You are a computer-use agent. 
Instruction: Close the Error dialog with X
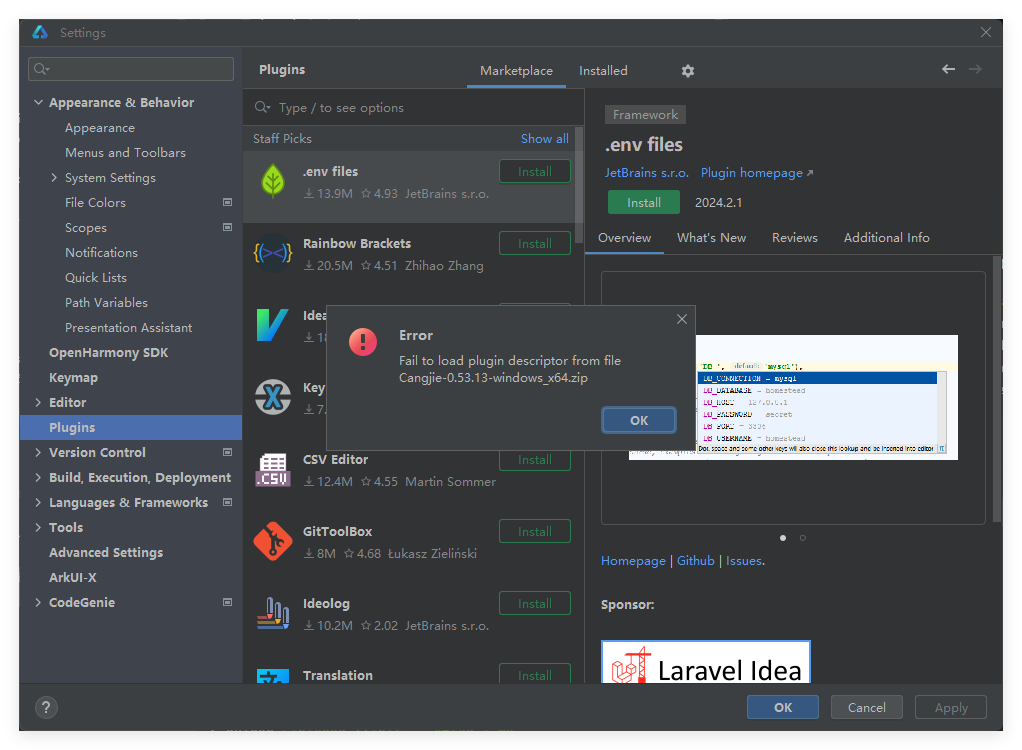[682, 319]
